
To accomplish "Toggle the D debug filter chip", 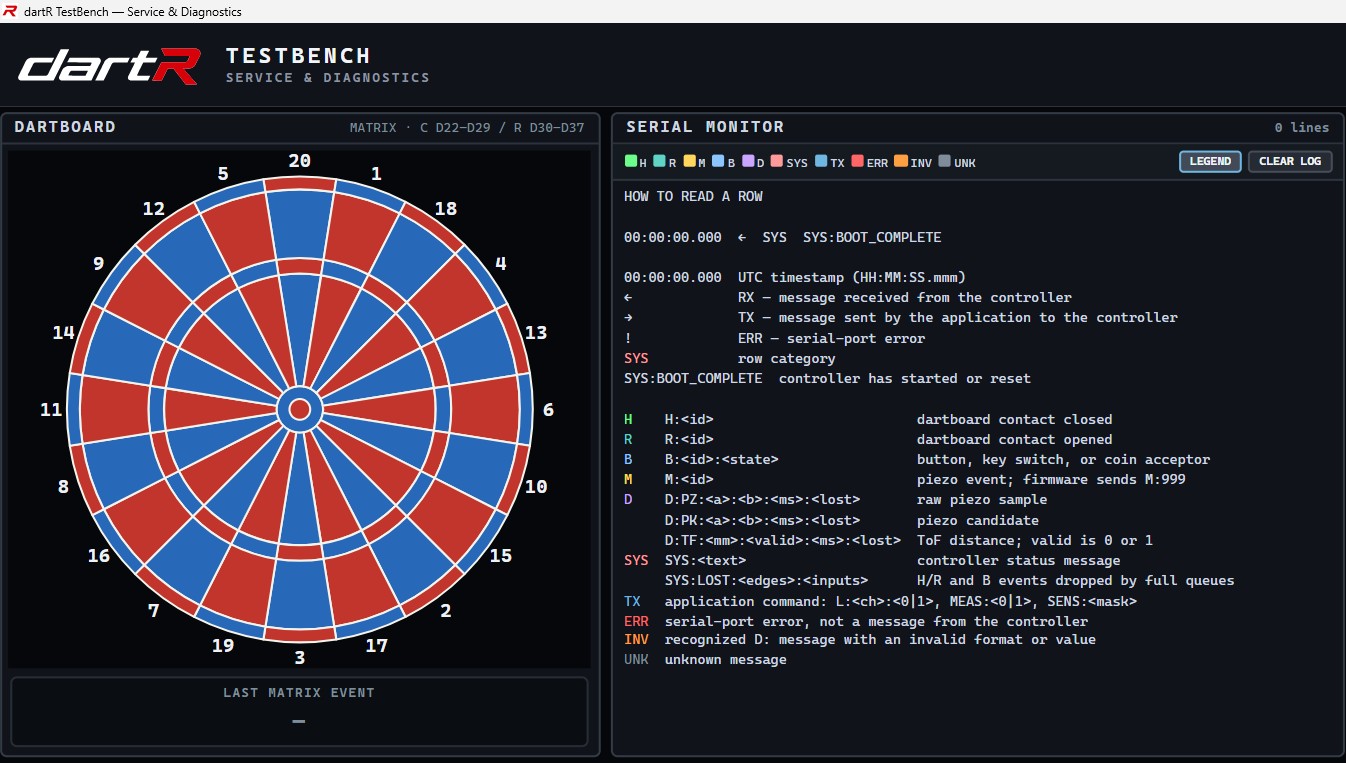I will 753,162.
